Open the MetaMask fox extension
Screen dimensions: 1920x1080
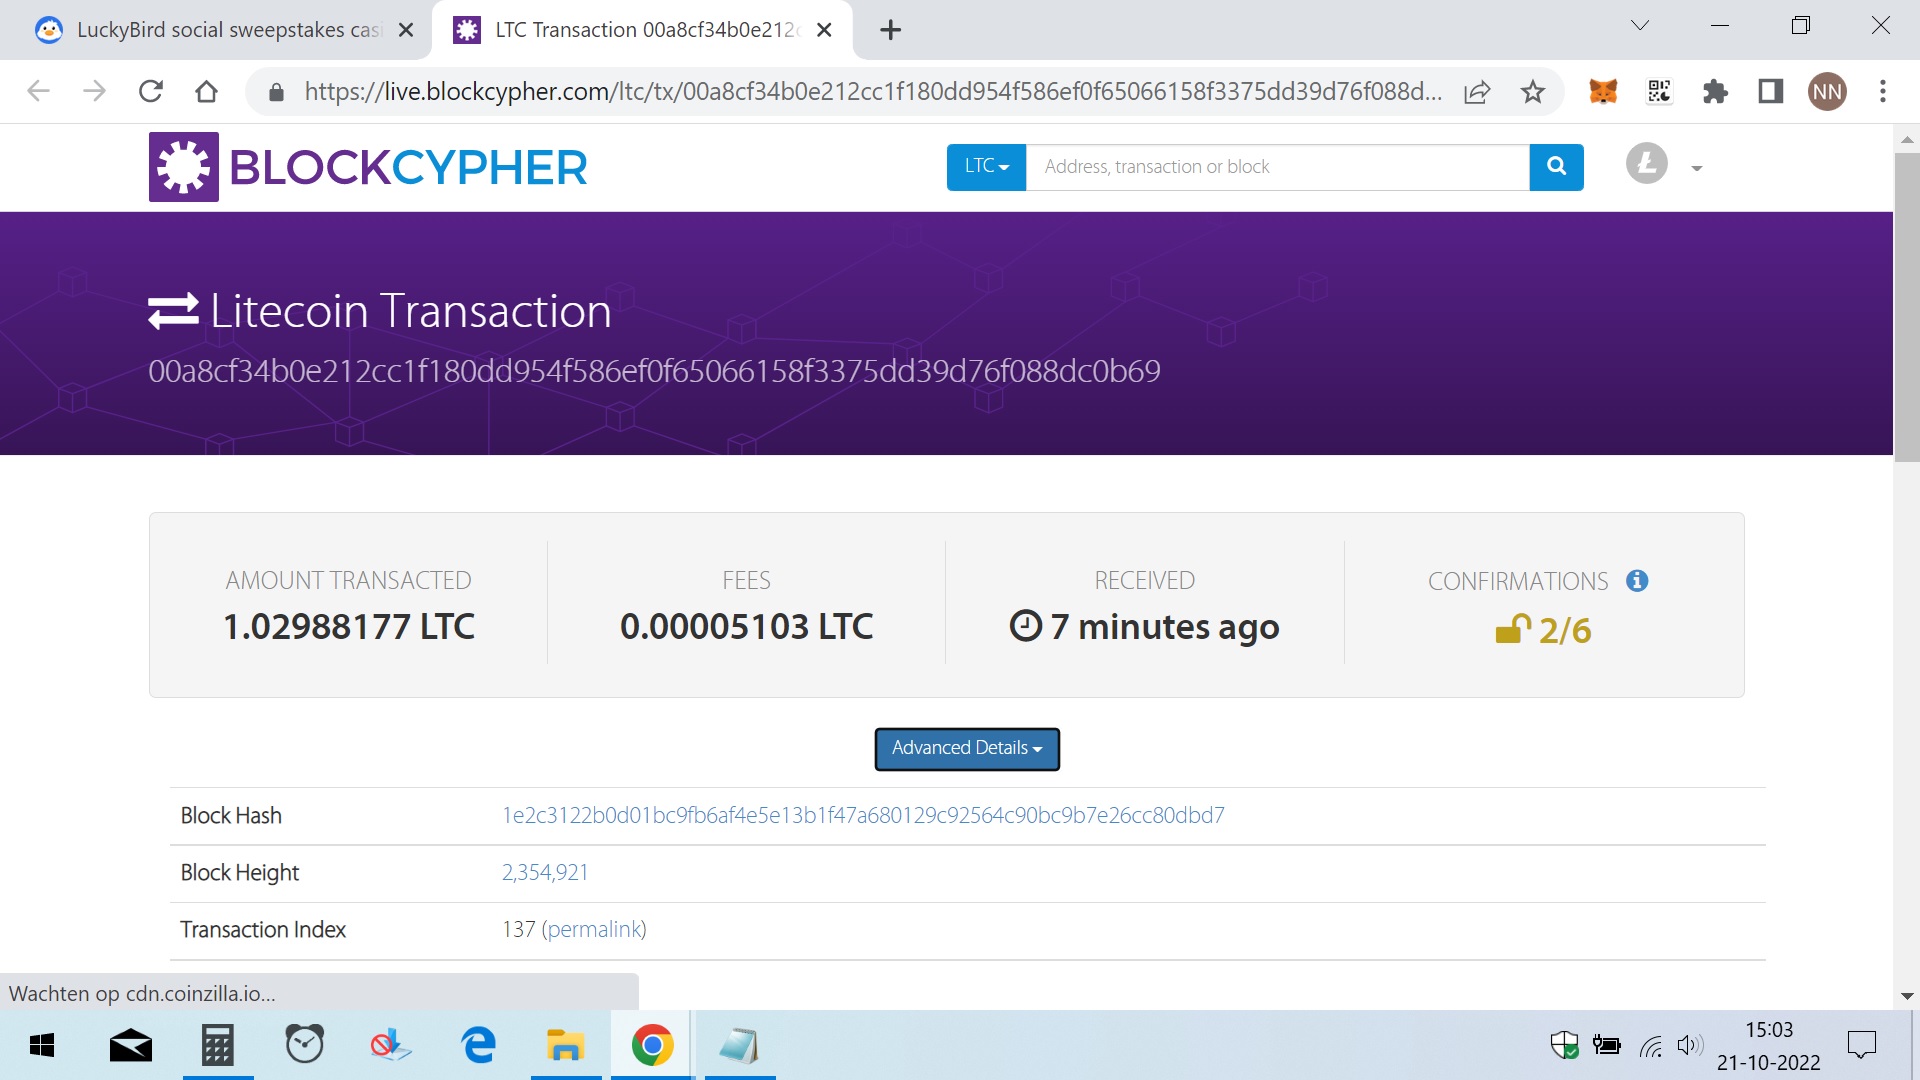pos(1603,92)
